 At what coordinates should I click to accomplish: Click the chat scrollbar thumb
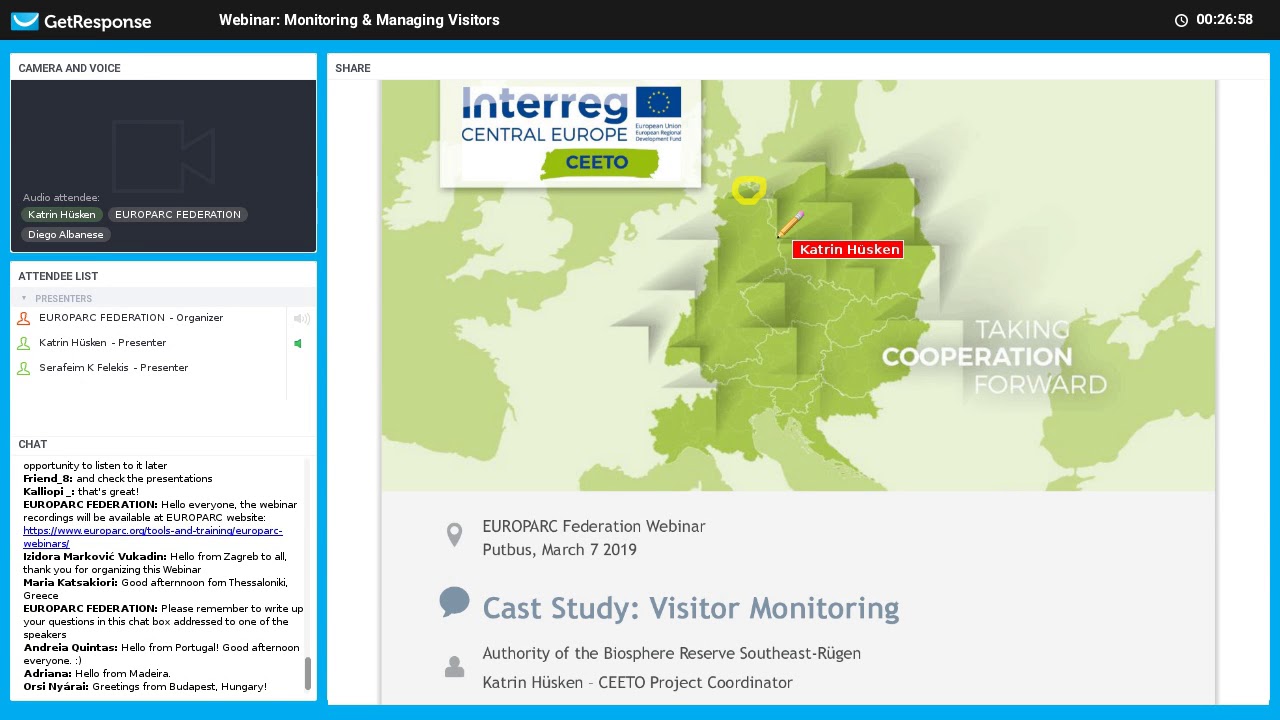click(307, 673)
